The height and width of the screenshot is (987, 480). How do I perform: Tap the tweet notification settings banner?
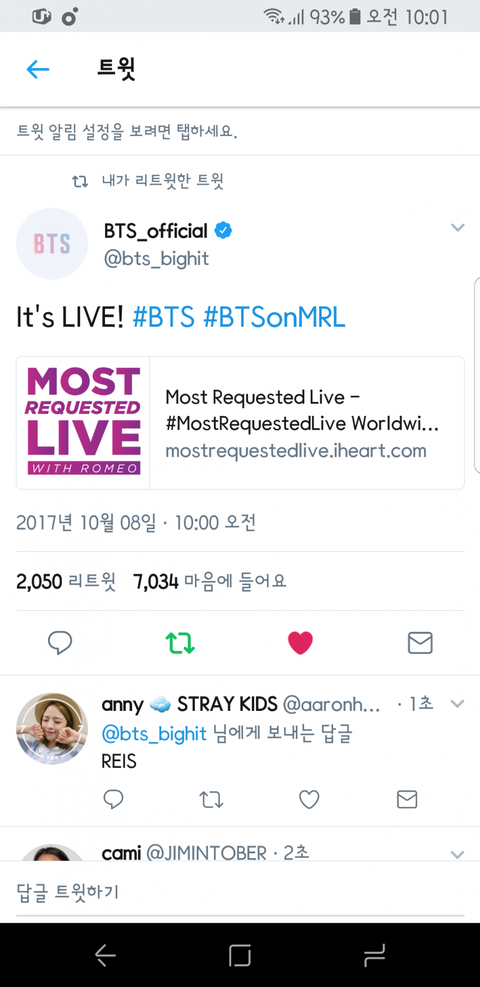(240, 132)
